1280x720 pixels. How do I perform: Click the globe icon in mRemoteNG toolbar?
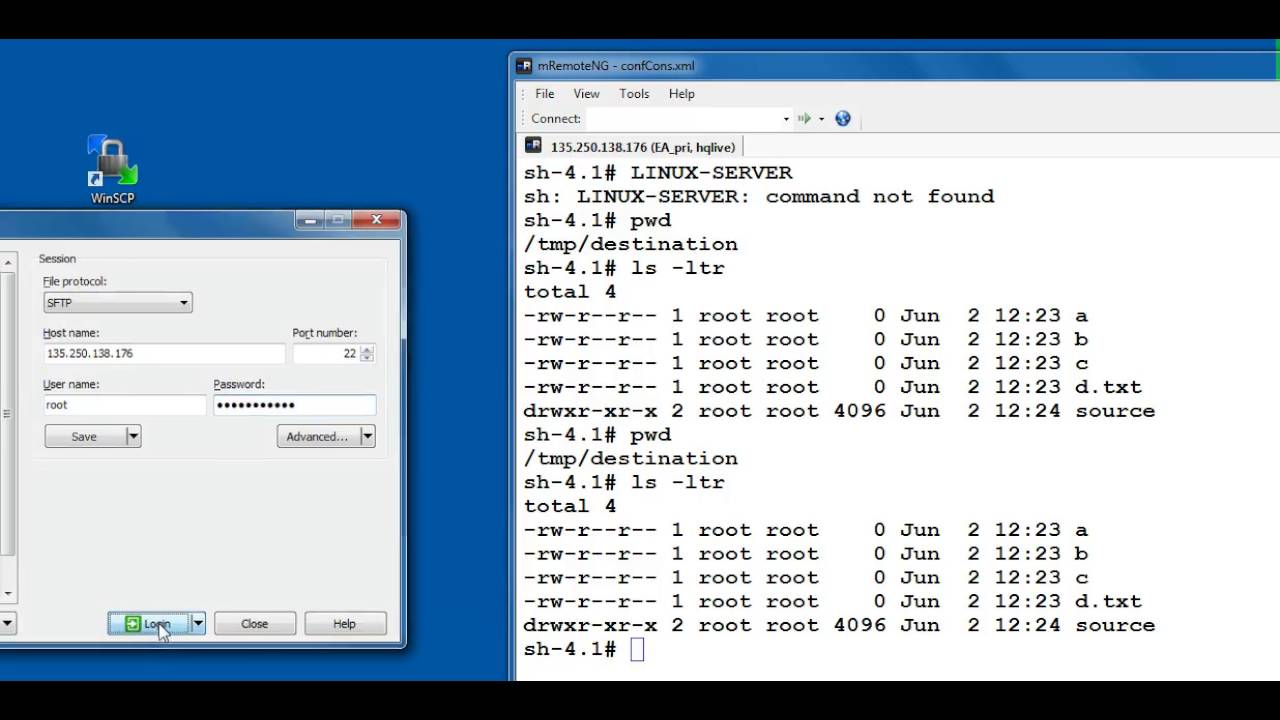click(x=843, y=118)
